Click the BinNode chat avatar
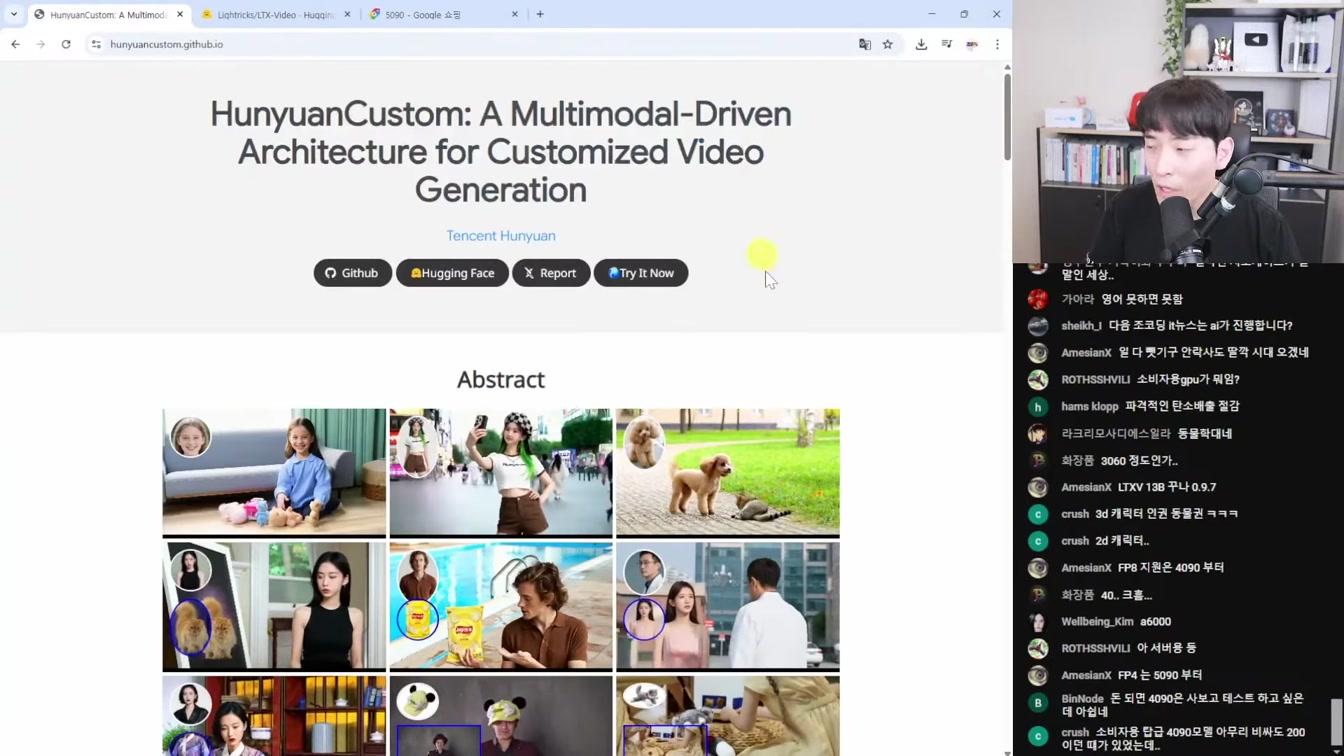This screenshot has height=756, width=1344. click(1038, 703)
